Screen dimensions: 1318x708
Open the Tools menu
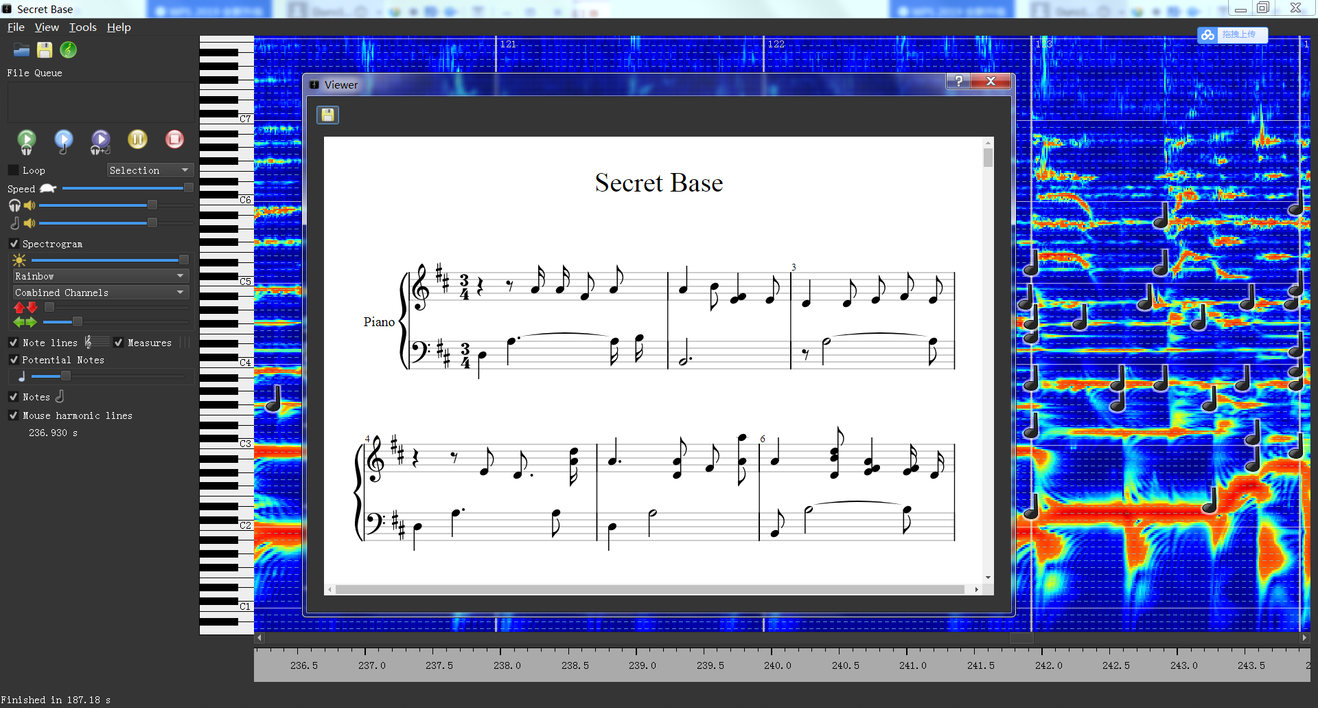[83, 27]
